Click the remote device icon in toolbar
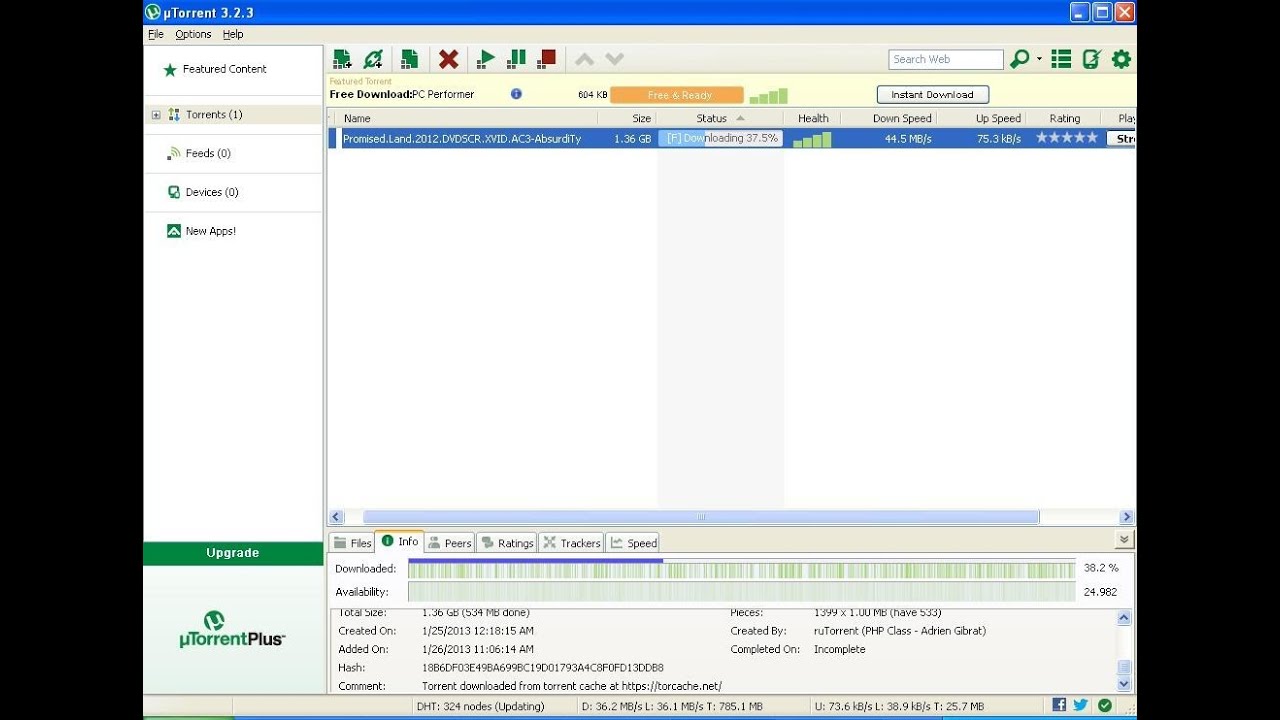The image size is (1280, 720). pyautogui.click(x=1091, y=59)
